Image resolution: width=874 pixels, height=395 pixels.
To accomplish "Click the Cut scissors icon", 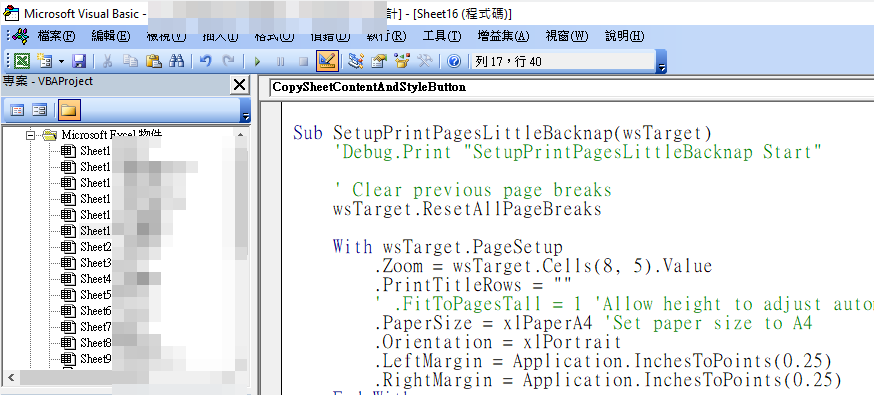I will 107,61.
